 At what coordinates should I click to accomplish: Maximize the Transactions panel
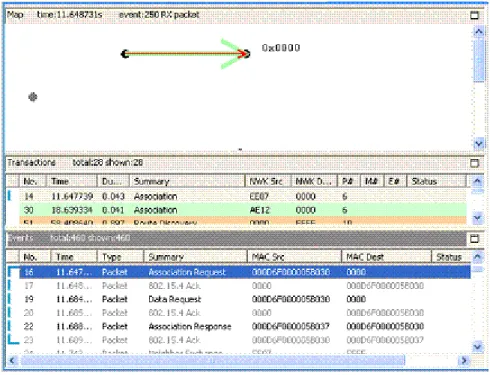(x=474, y=163)
